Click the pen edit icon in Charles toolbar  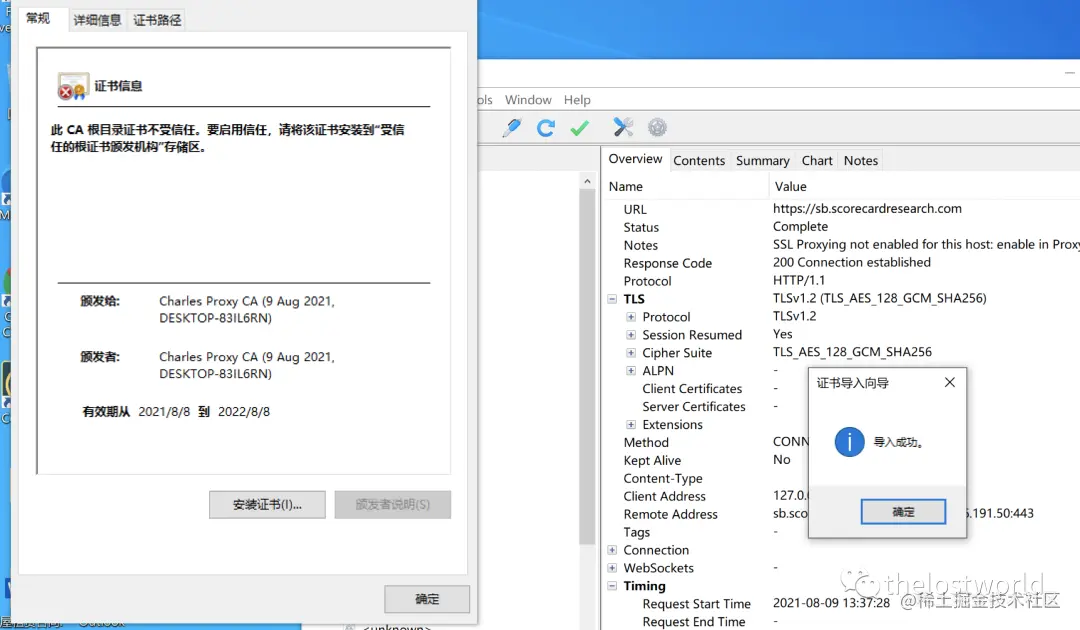coord(512,127)
